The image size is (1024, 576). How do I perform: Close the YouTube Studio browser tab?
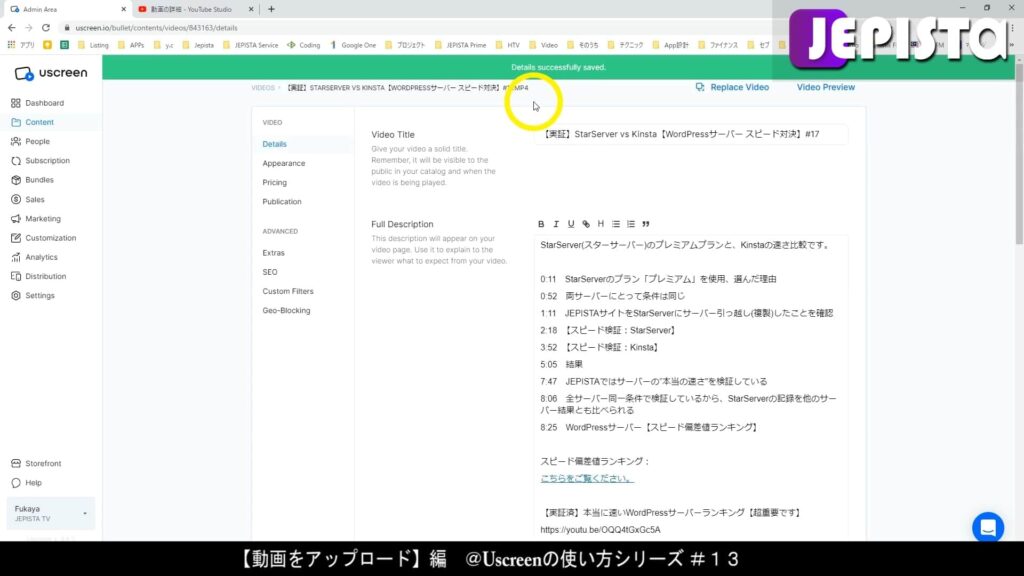[251, 9]
